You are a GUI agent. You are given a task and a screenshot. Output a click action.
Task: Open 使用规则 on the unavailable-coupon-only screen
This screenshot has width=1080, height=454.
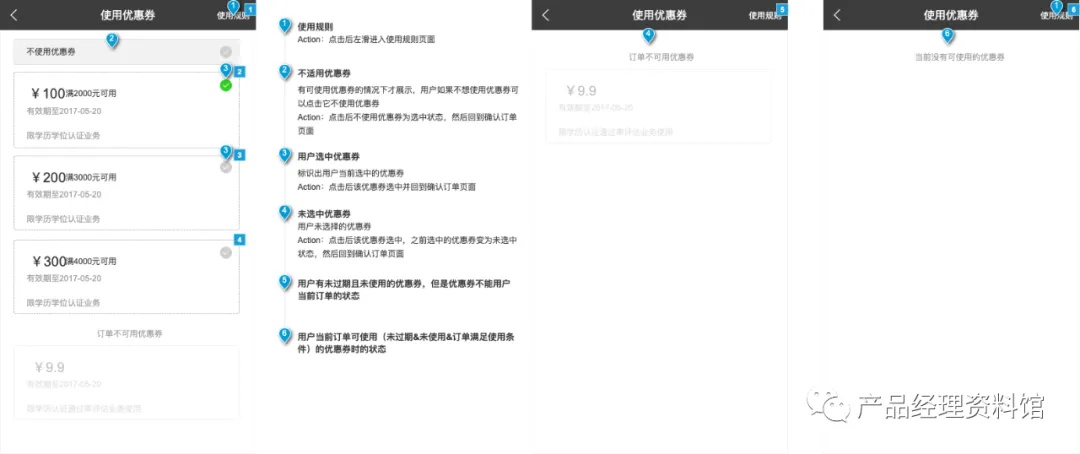click(x=765, y=15)
